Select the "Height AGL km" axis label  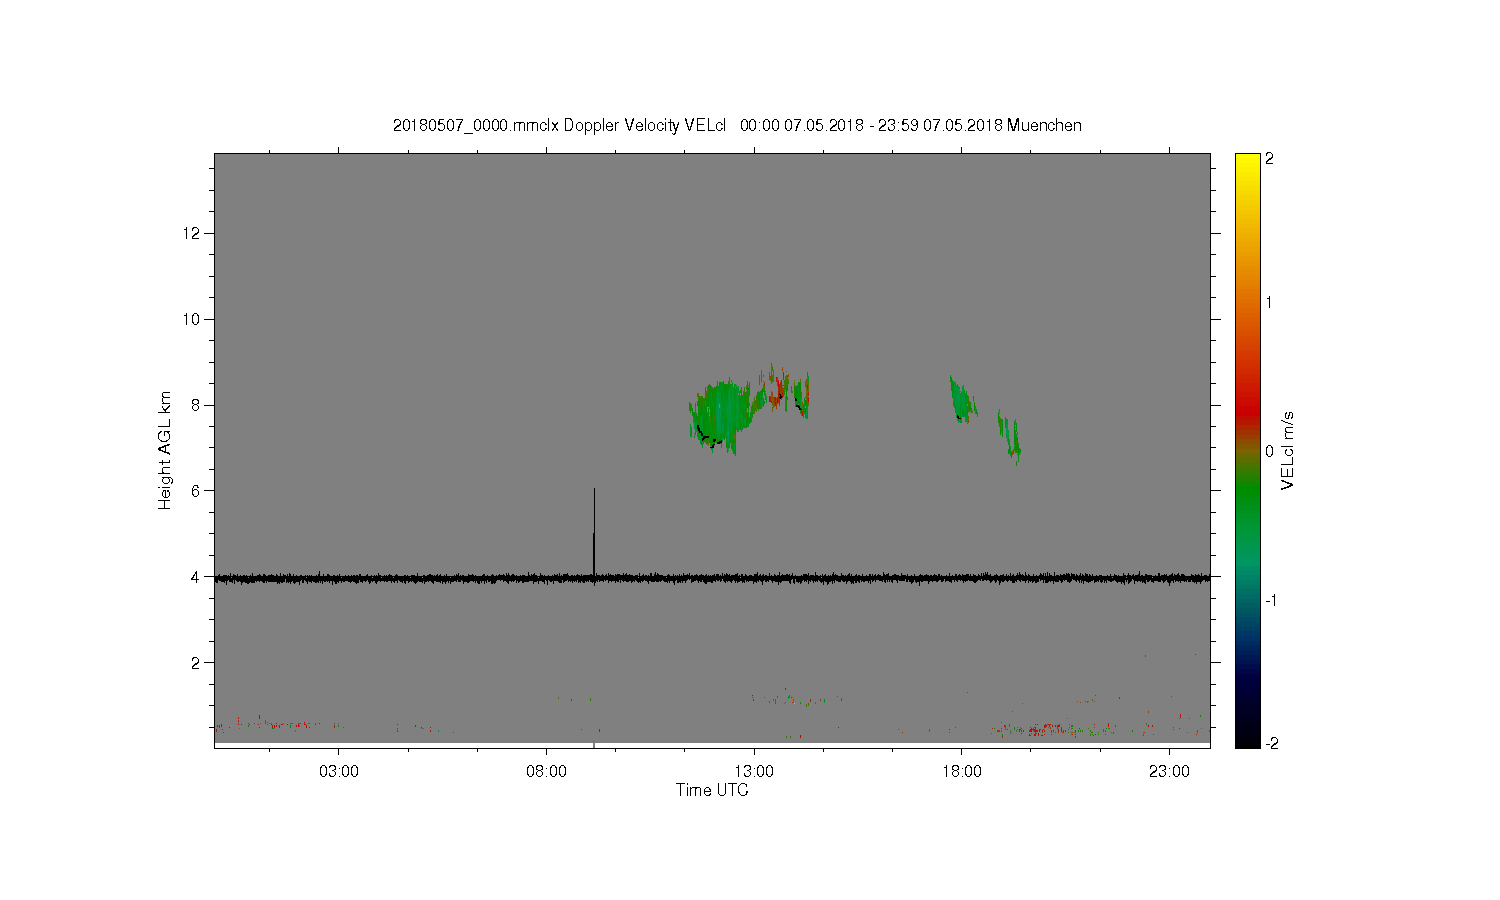click(165, 450)
